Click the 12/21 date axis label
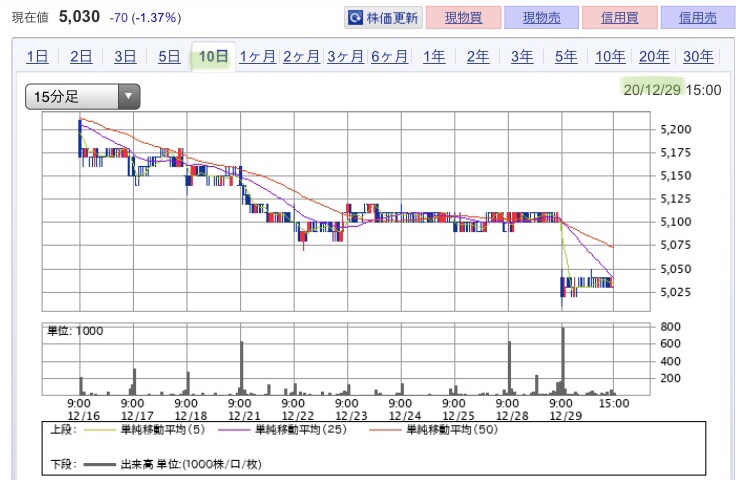This screenshot has height=480, width=749. [x=244, y=416]
